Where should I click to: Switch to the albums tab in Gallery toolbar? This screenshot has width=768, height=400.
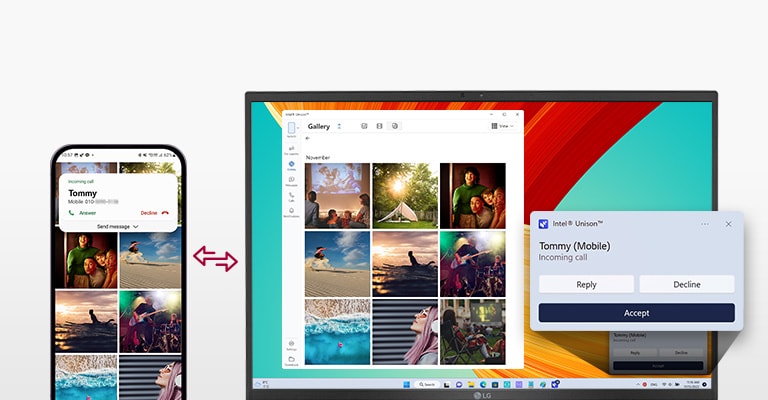pos(395,126)
